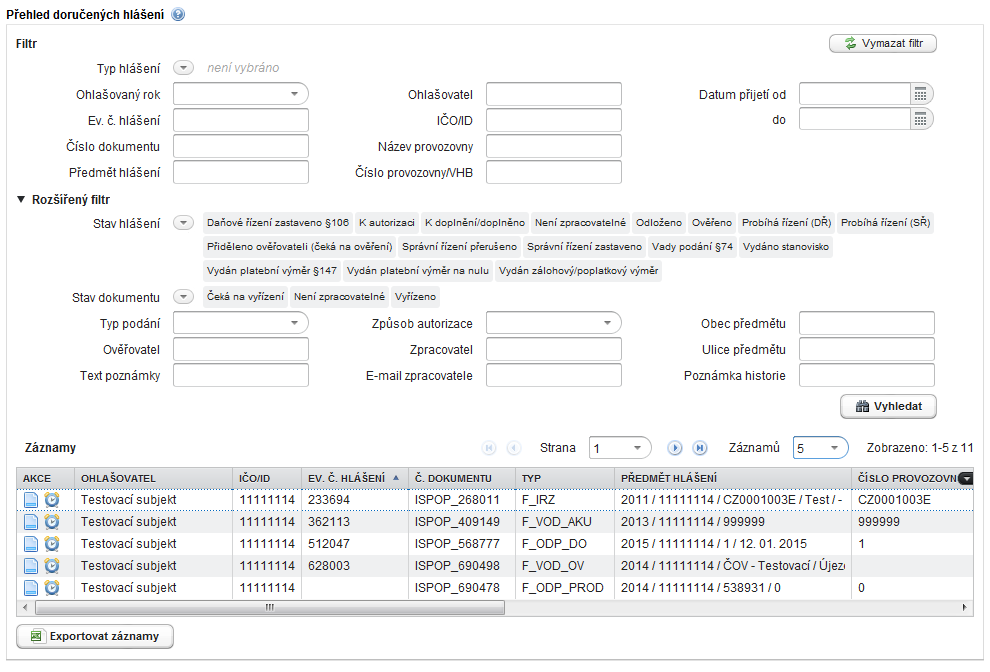Open Způsob autorizace dropdown
Image resolution: width=990 pixels, height=672 pixels.
coord(553,323)
